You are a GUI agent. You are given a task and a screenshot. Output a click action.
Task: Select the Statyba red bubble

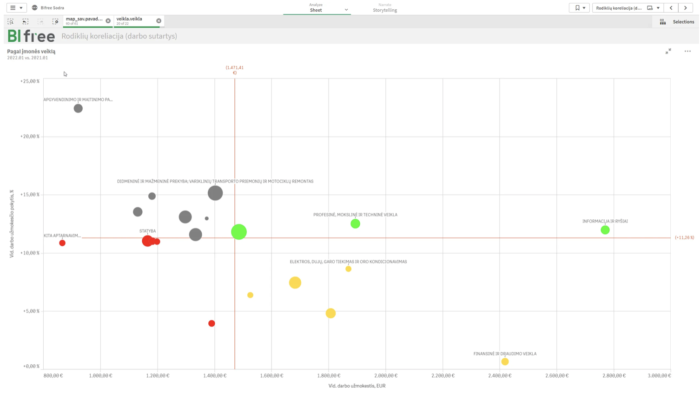point(148,241)
